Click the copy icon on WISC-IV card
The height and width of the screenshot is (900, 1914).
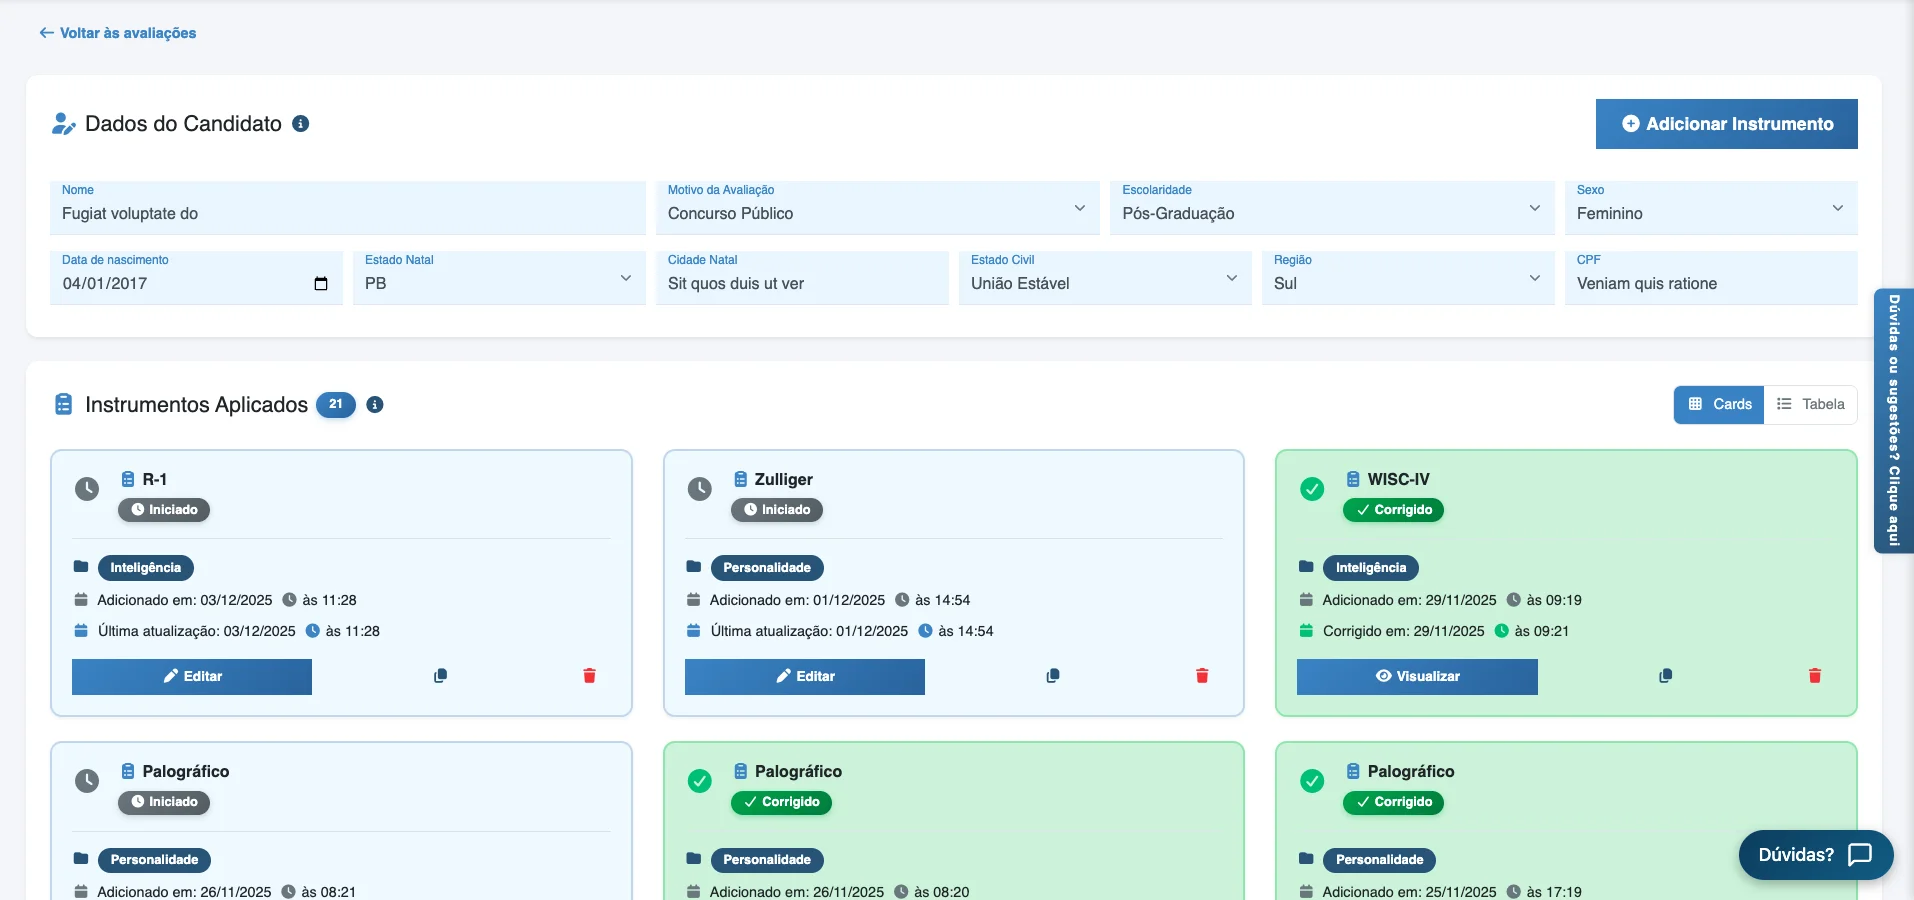(x=1665, y=676)
